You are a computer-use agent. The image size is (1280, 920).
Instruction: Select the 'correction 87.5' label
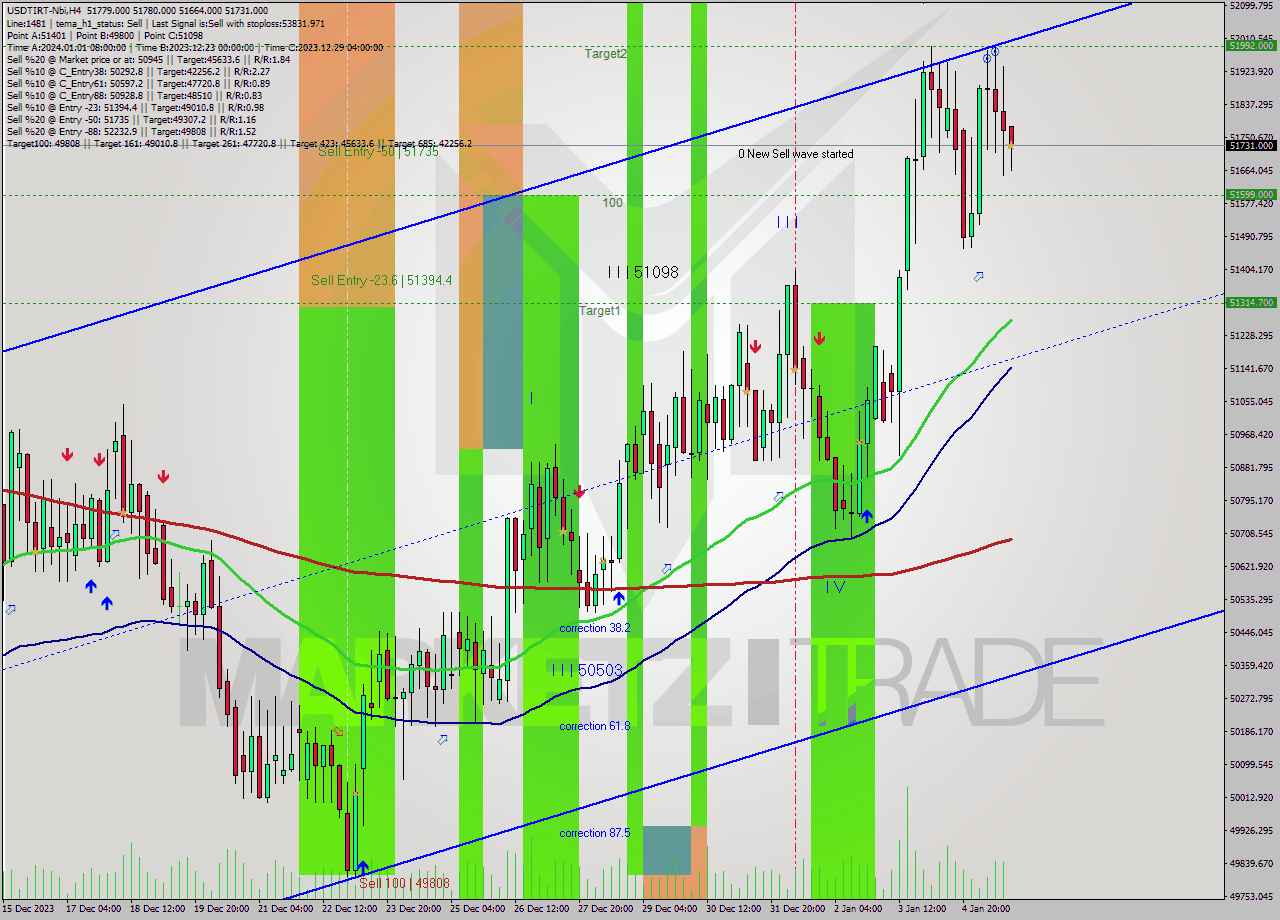coord(595,833)
